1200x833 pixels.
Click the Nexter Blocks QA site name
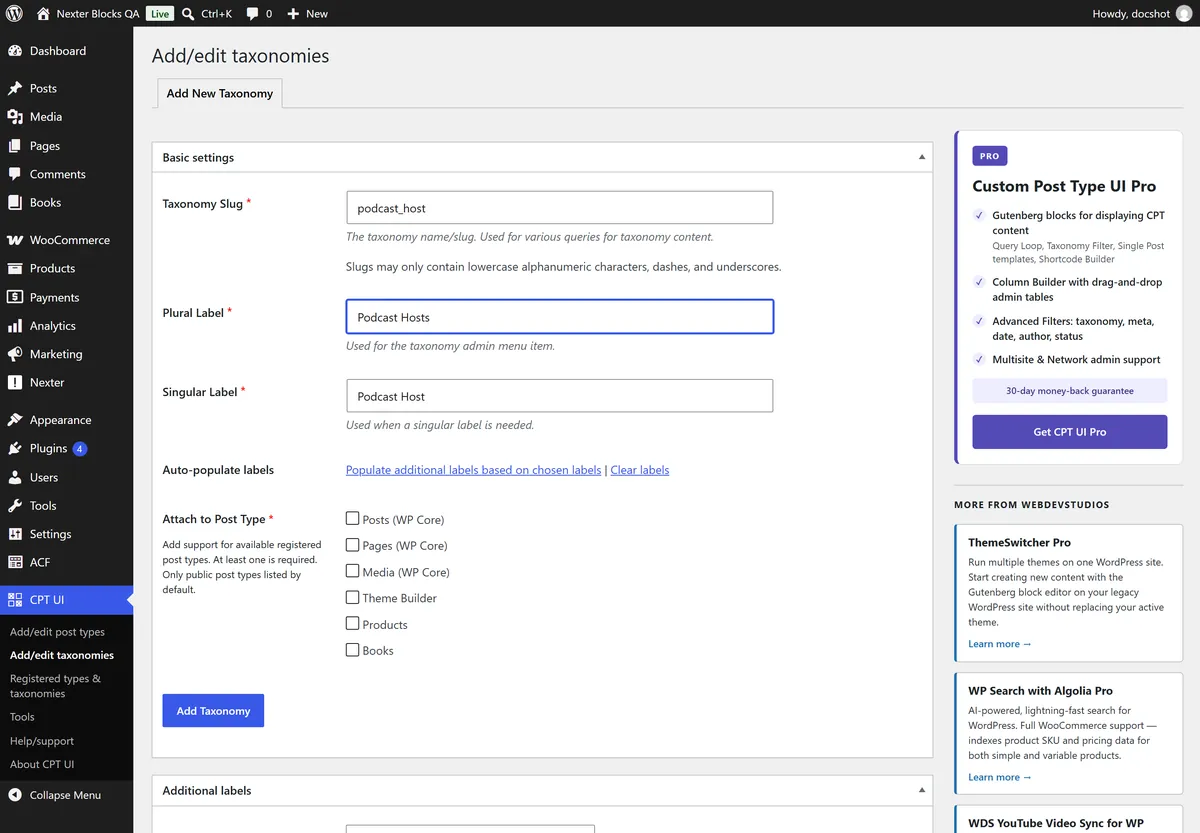pos(100,14)
